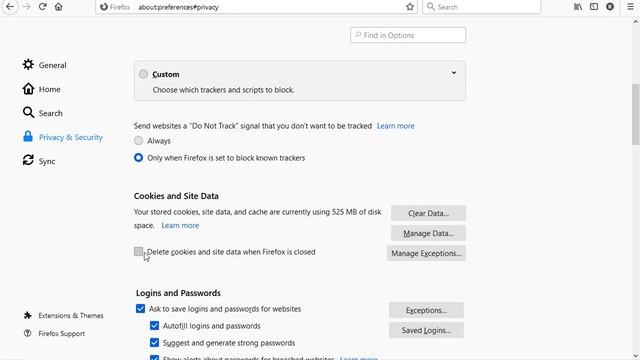This screenshot has width=640, height=360.
Task: Click the Firefox logo in address bar
Action: 104,7
